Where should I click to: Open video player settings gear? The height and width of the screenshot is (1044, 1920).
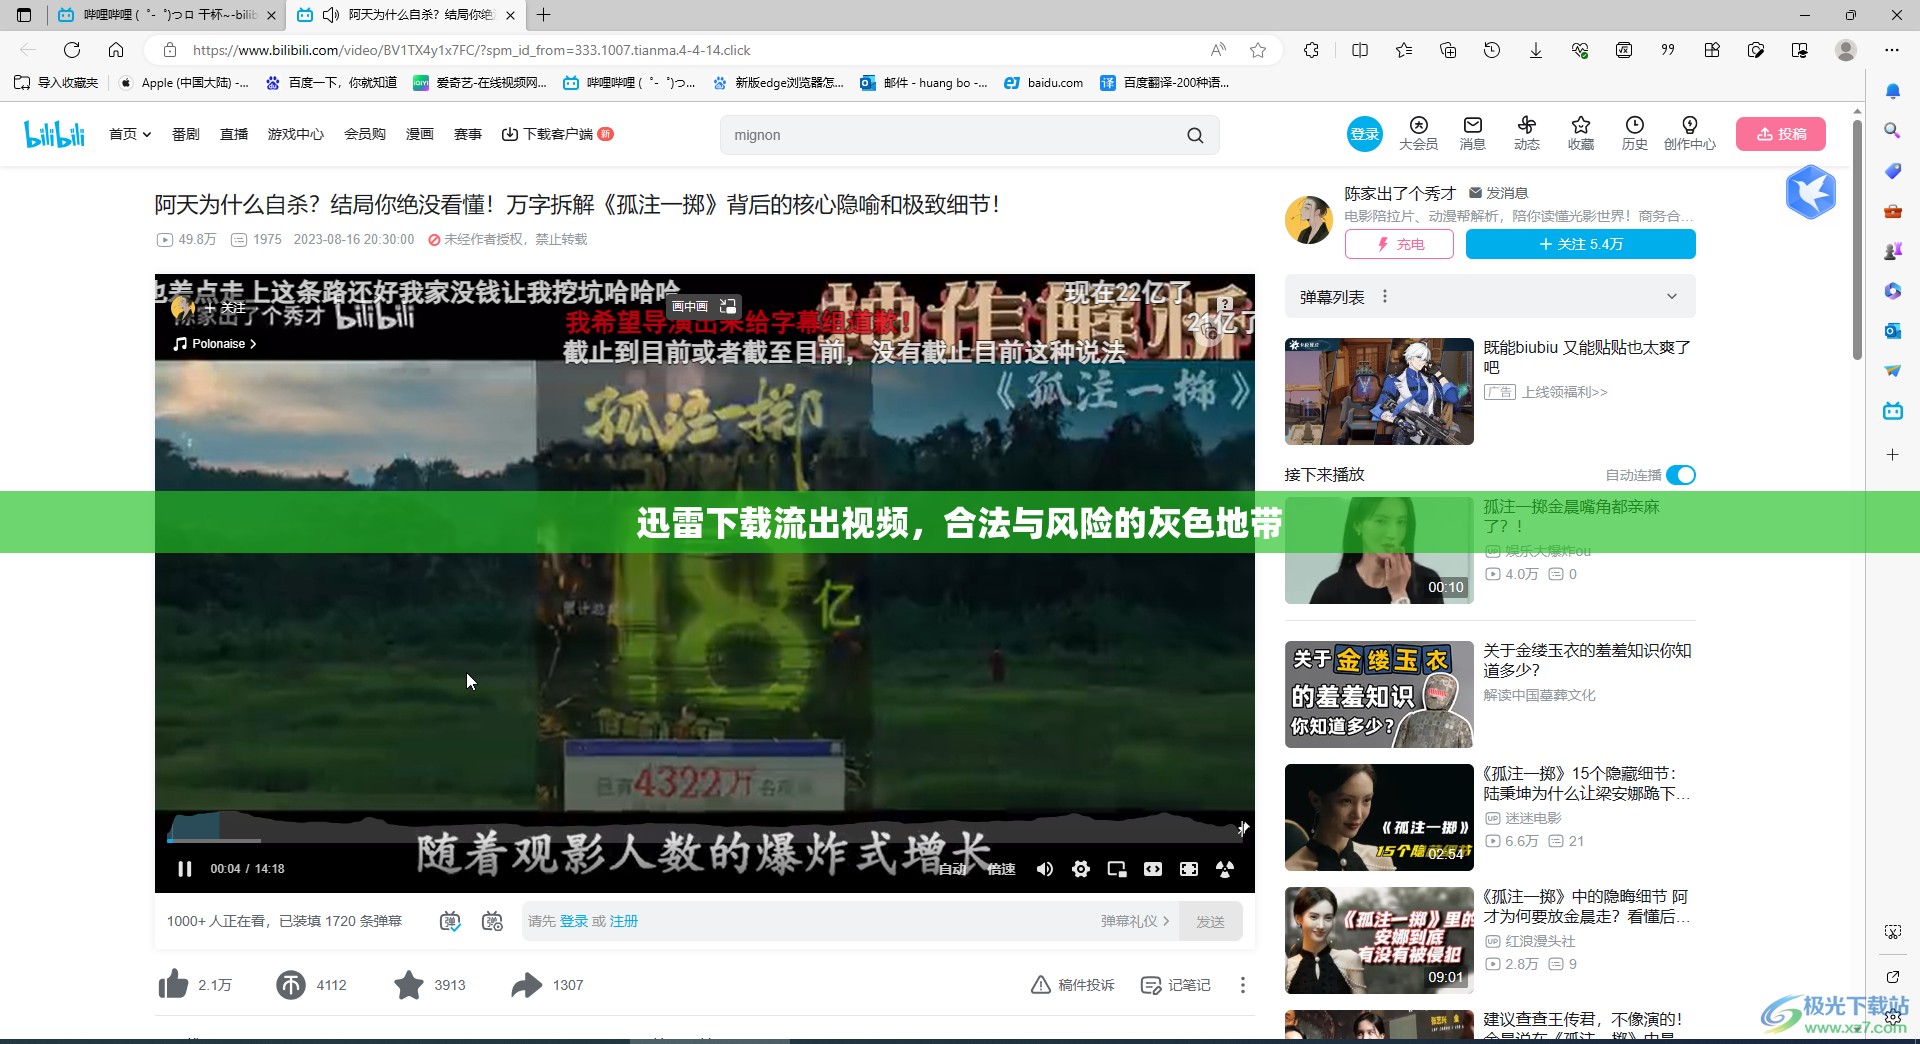pyautogui.click(x=1081, y=869)
